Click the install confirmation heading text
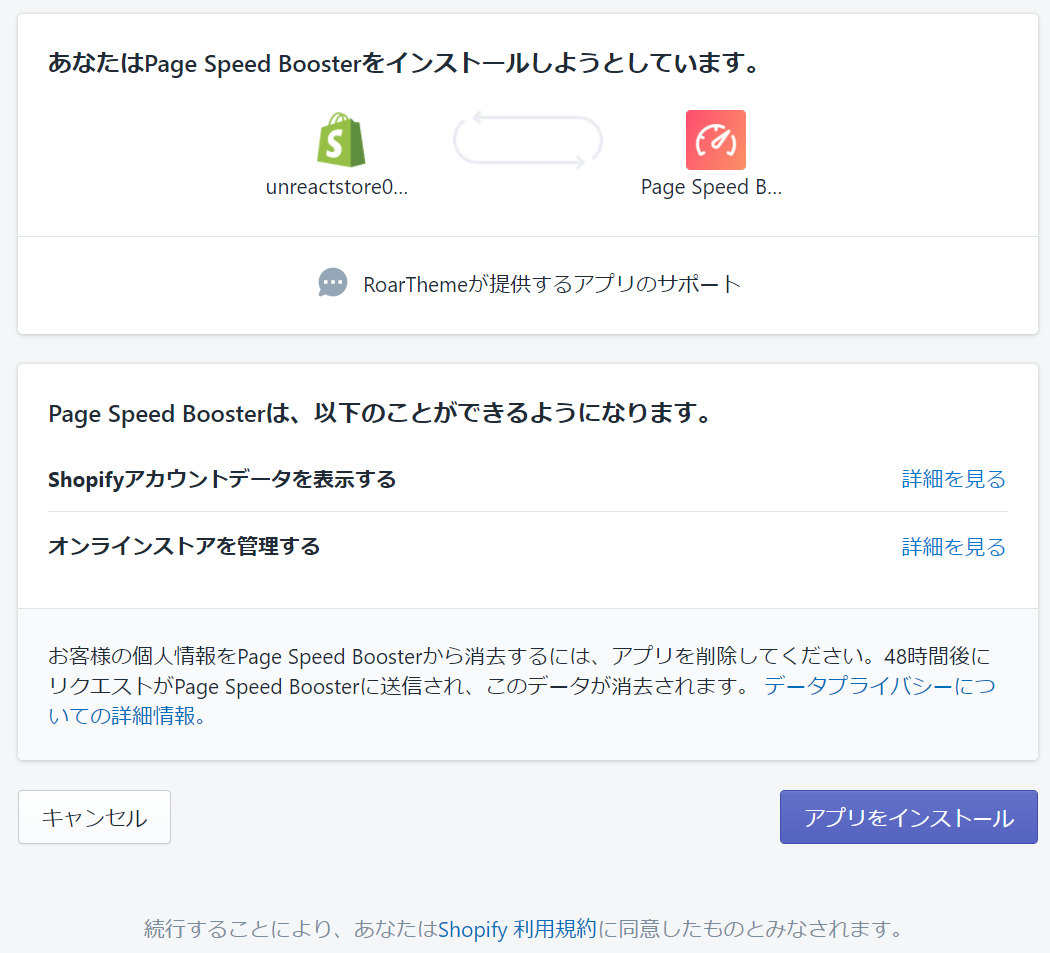This screenshot has height=953, width=1050. pyautogui.click(x=404, y=63)
